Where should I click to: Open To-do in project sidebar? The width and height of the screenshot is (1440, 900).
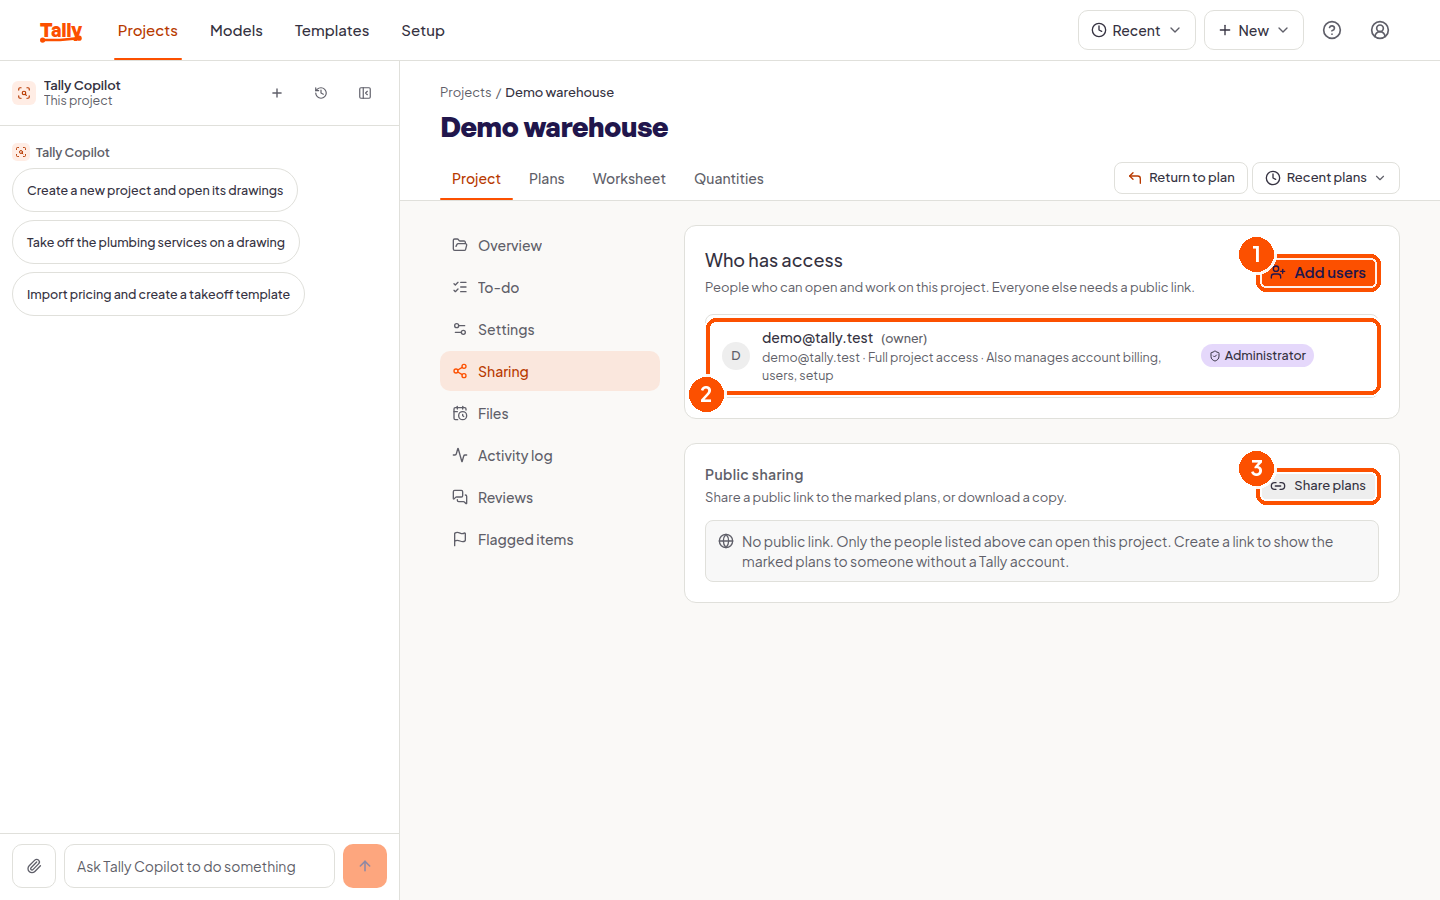point(550,288)
